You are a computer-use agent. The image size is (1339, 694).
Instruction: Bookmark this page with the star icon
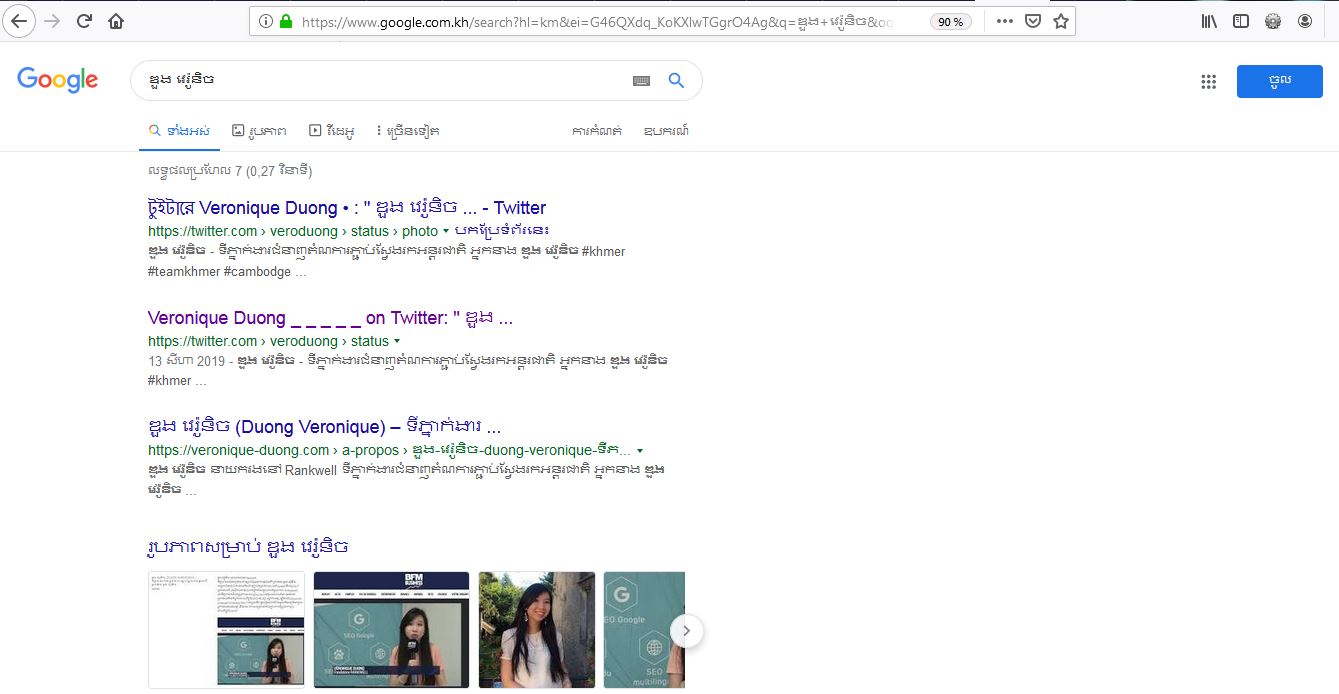(1060, 20)
